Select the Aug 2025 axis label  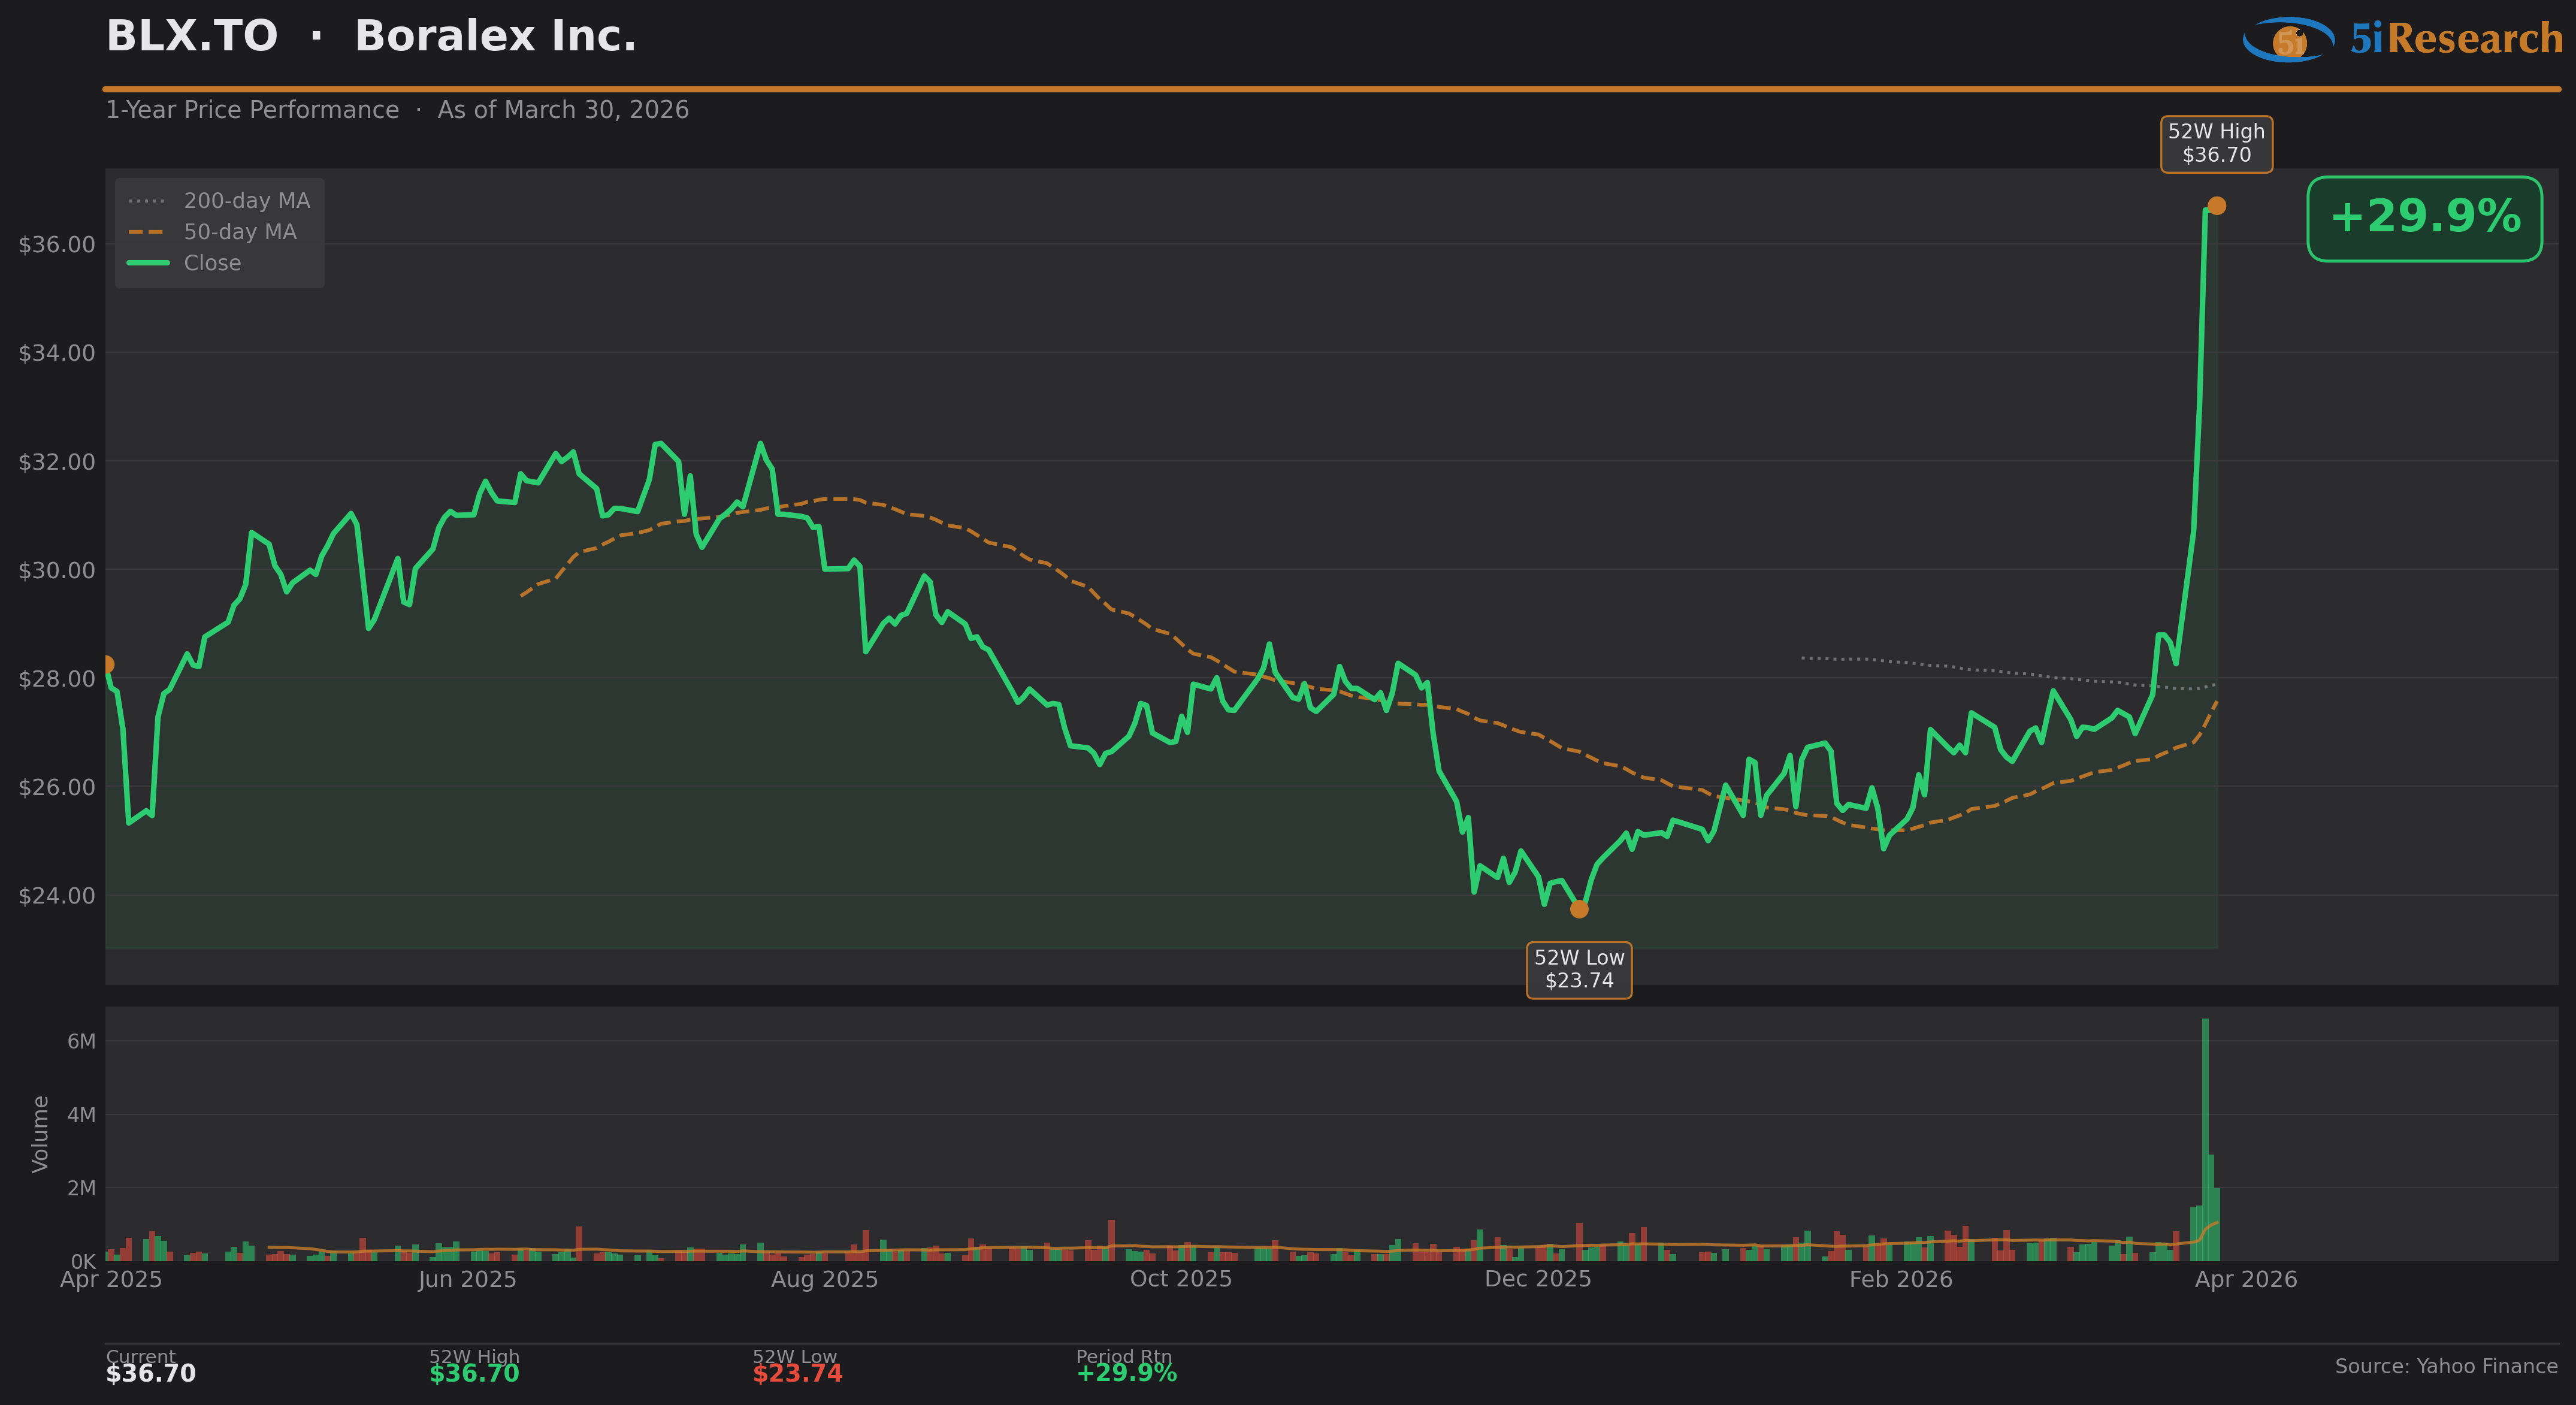click(x=824, y=1279)
